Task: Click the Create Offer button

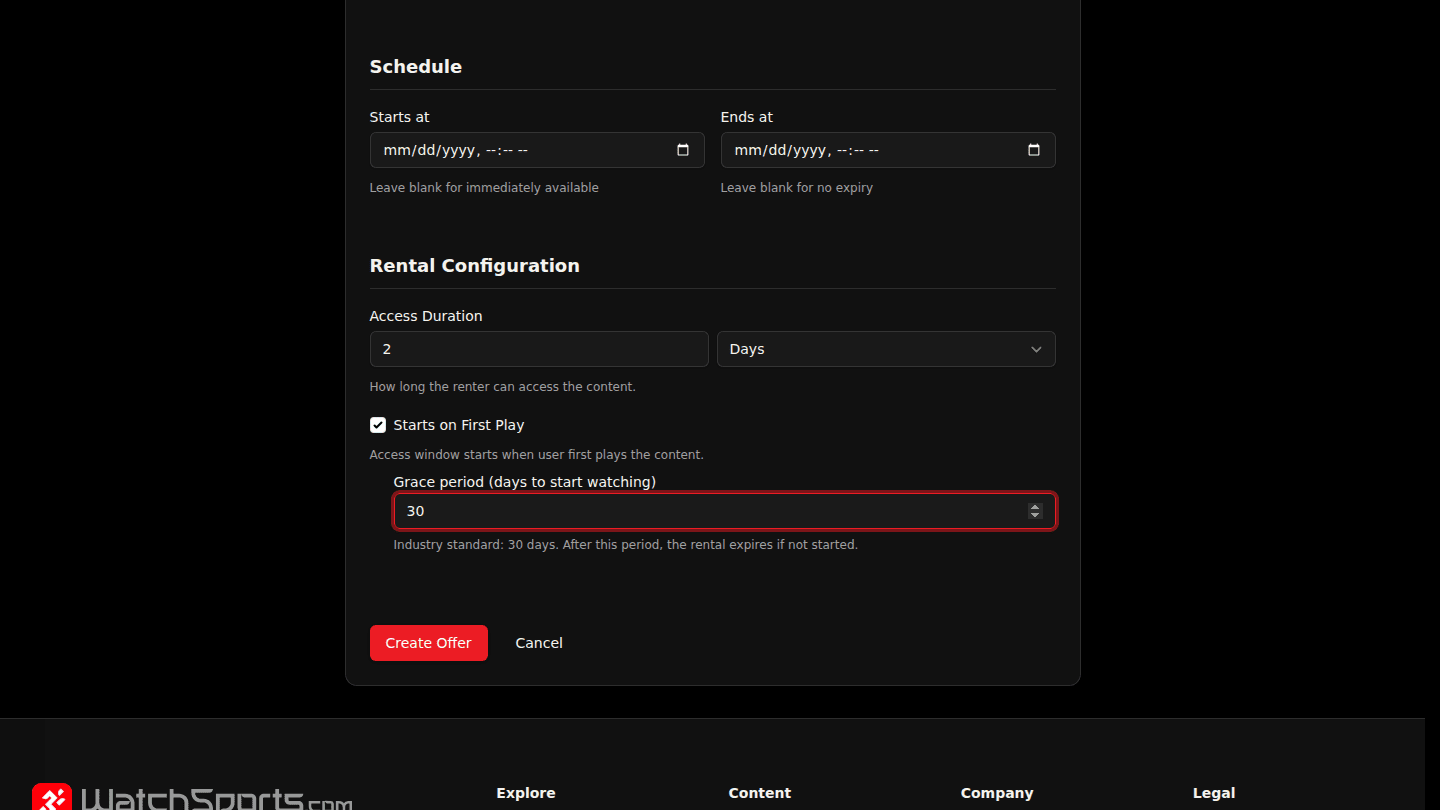Action: (x=429, y=643)
